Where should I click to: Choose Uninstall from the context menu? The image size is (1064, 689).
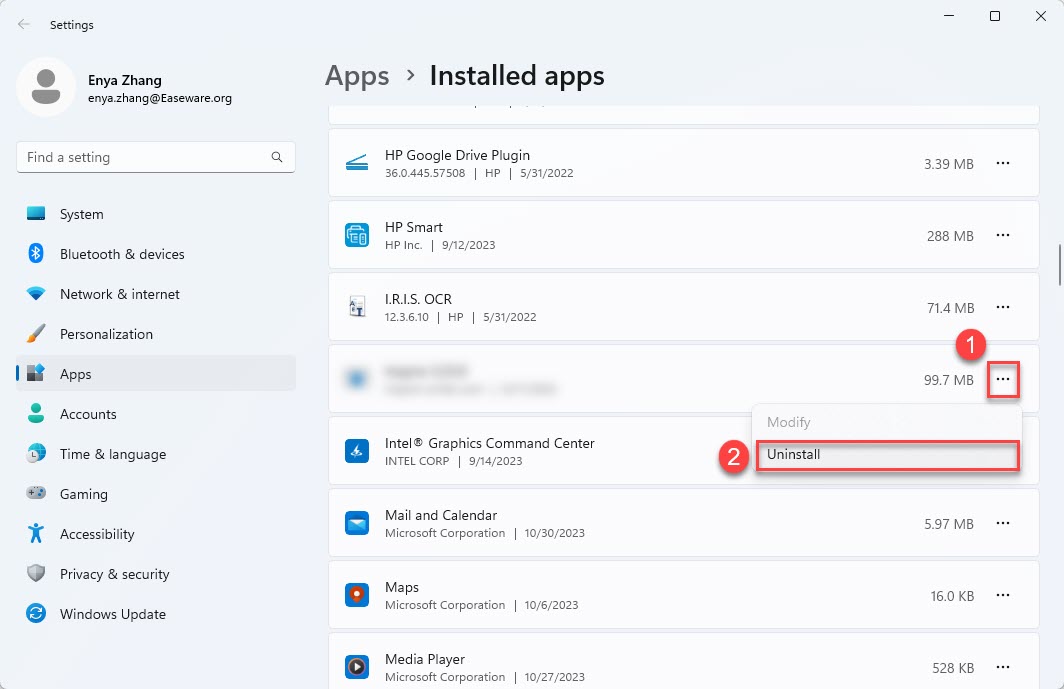click(886, 455)
